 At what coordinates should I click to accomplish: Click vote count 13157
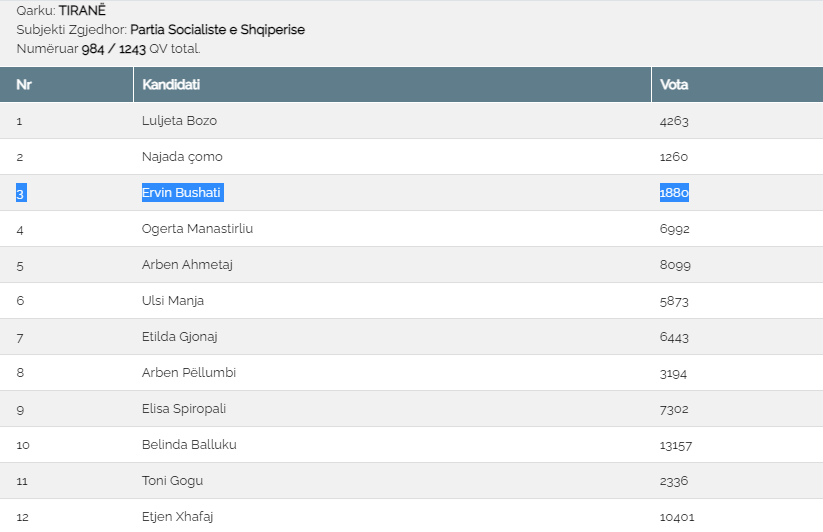tap(676, 445)
